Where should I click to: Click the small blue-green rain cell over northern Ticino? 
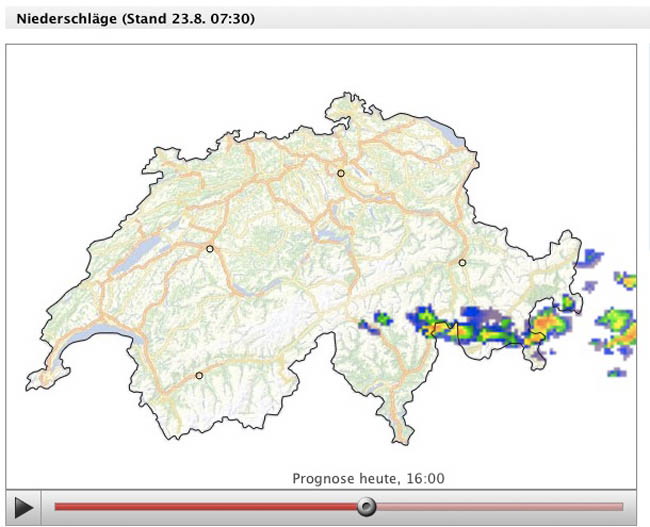click(383, 318)
